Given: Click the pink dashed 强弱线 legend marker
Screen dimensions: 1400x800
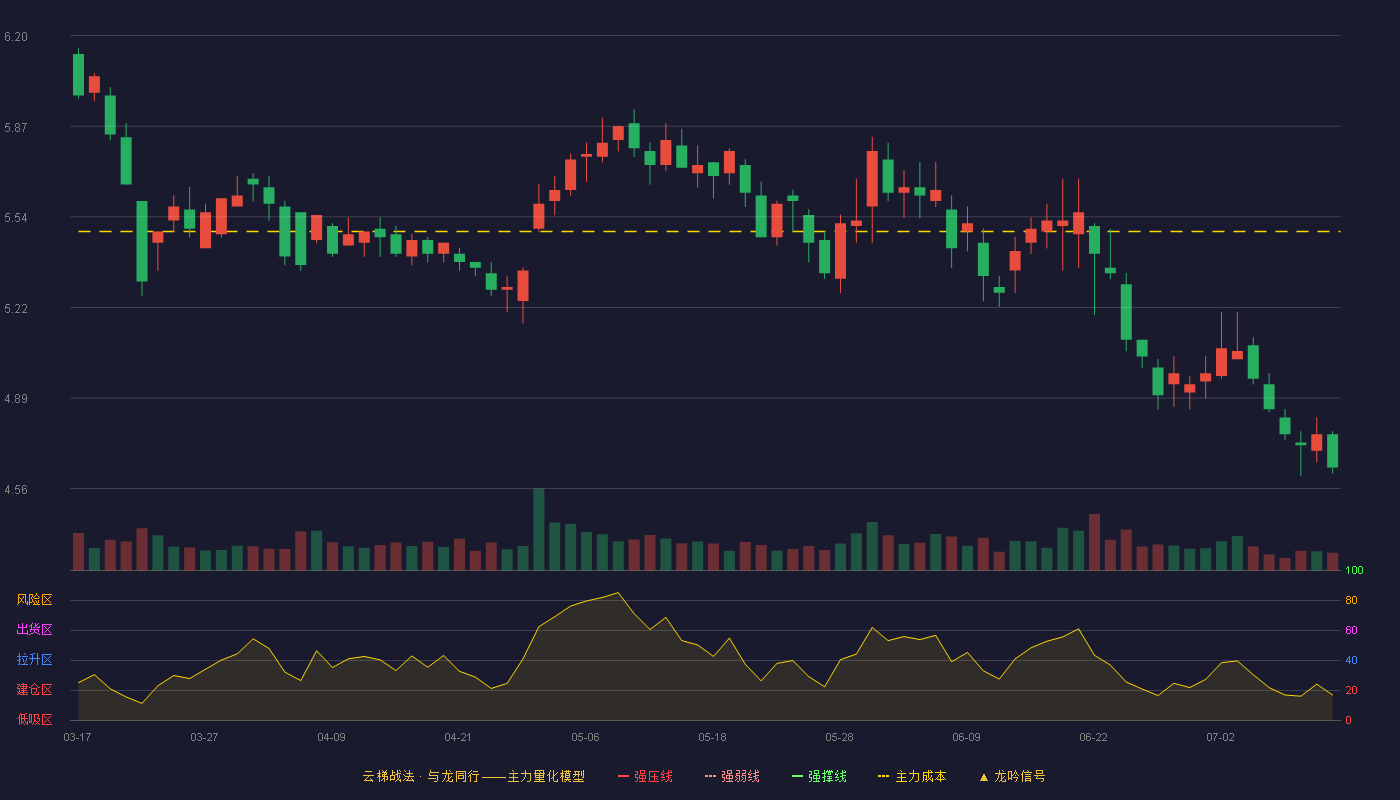Looking at the screenshot, I should (x=710, y=776).
